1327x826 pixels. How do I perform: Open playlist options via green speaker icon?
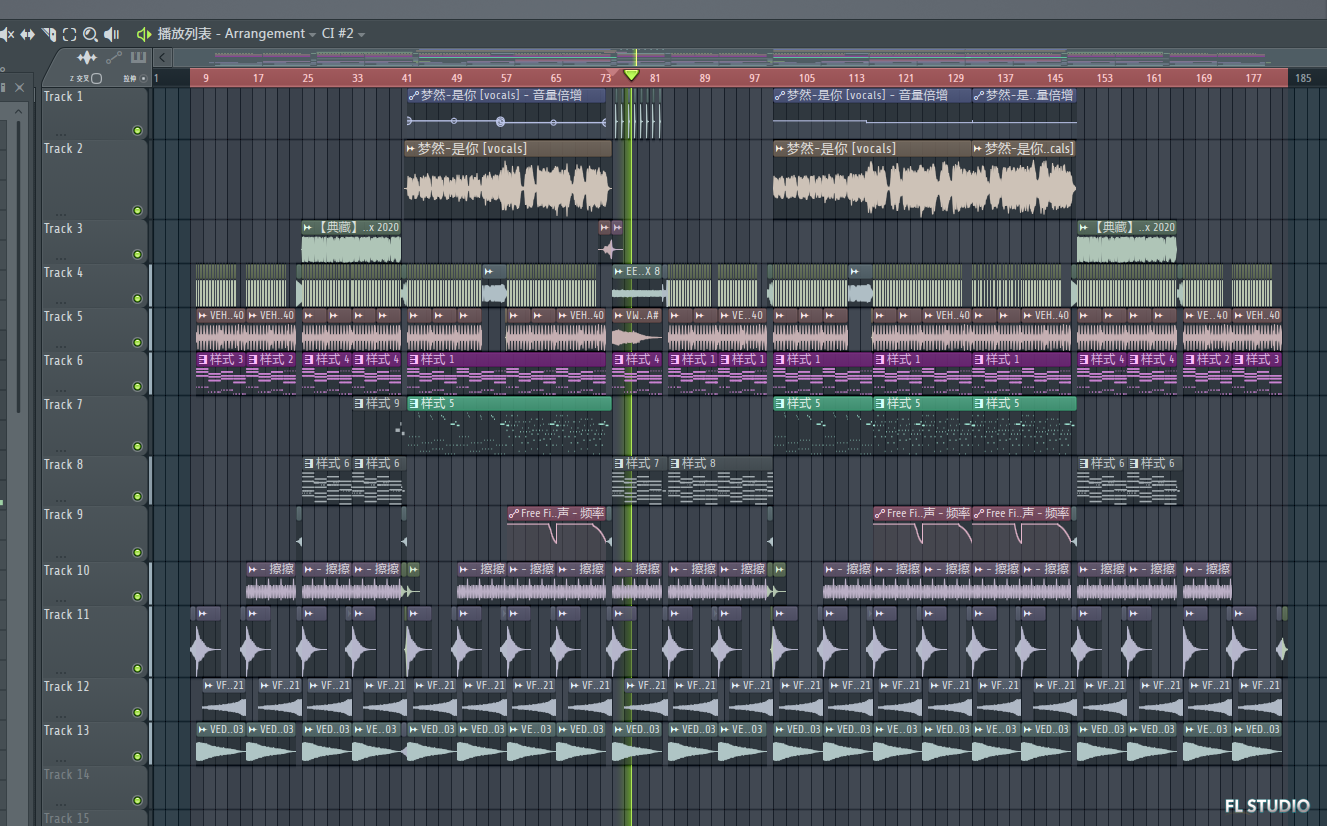coord(144,34)
